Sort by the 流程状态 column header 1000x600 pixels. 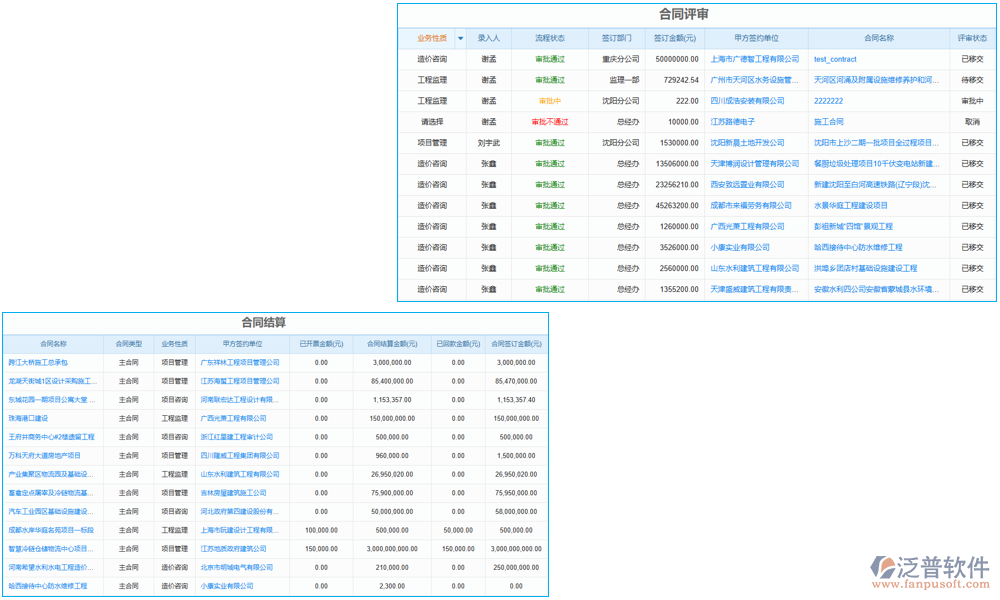point(549,39)
